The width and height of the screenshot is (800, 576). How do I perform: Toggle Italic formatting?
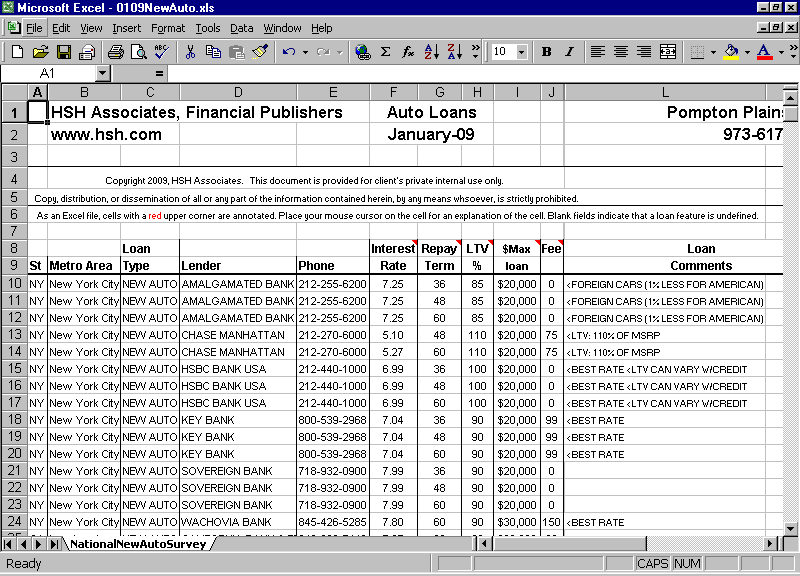click(x=569, y=52)
